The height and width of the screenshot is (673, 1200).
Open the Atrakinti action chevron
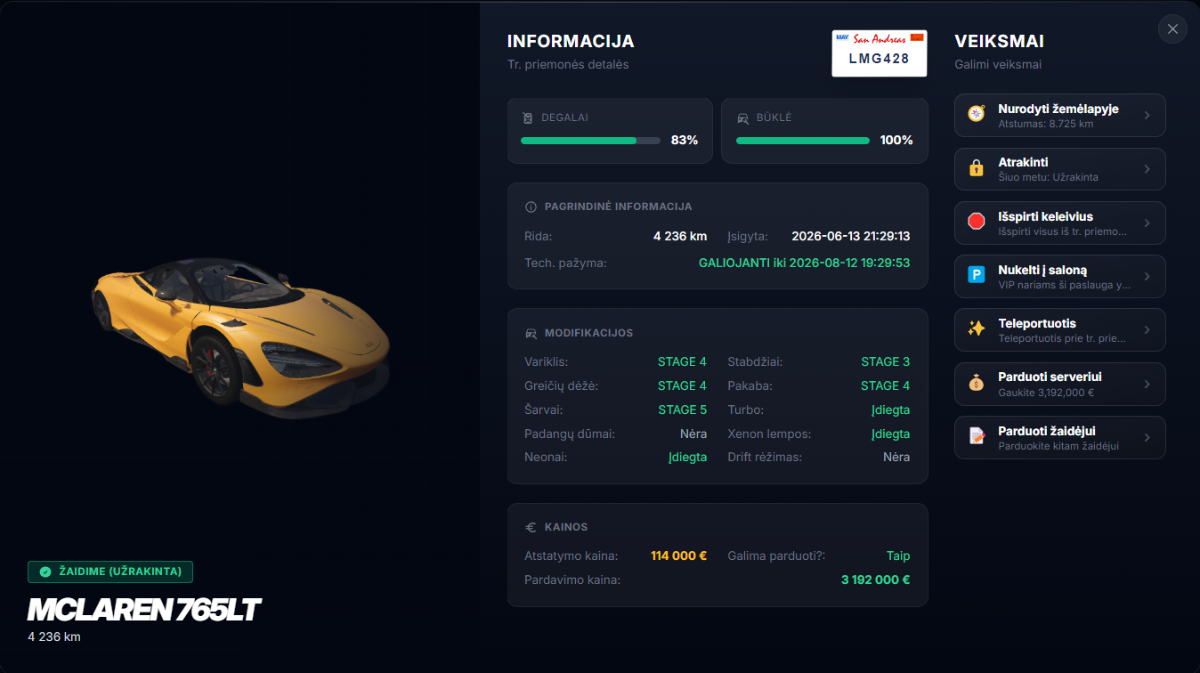(x=1147, y=169)
